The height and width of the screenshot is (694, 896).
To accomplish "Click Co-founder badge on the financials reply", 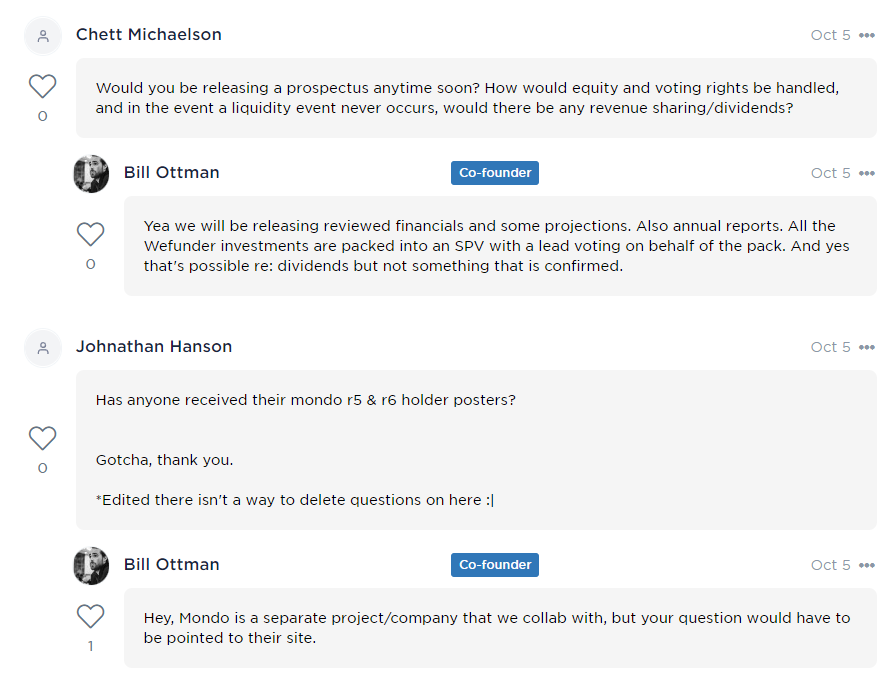I will point(495,173).
